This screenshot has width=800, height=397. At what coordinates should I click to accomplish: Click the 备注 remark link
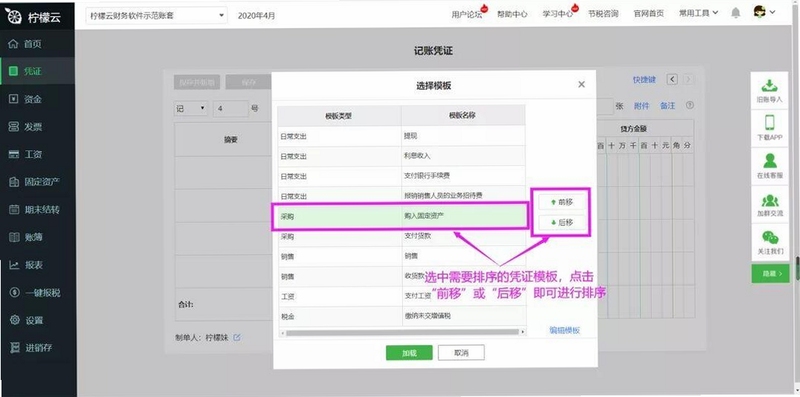[667, 106]
